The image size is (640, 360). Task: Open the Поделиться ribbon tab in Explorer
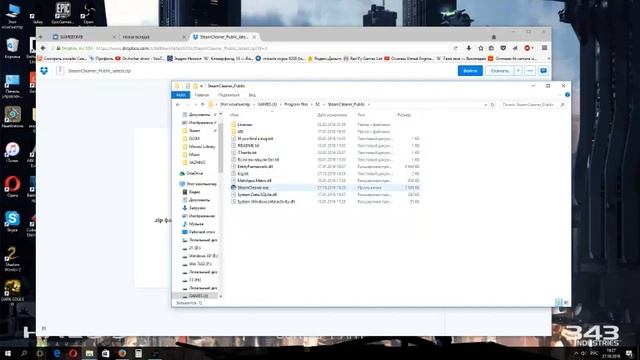click(229, 95)
